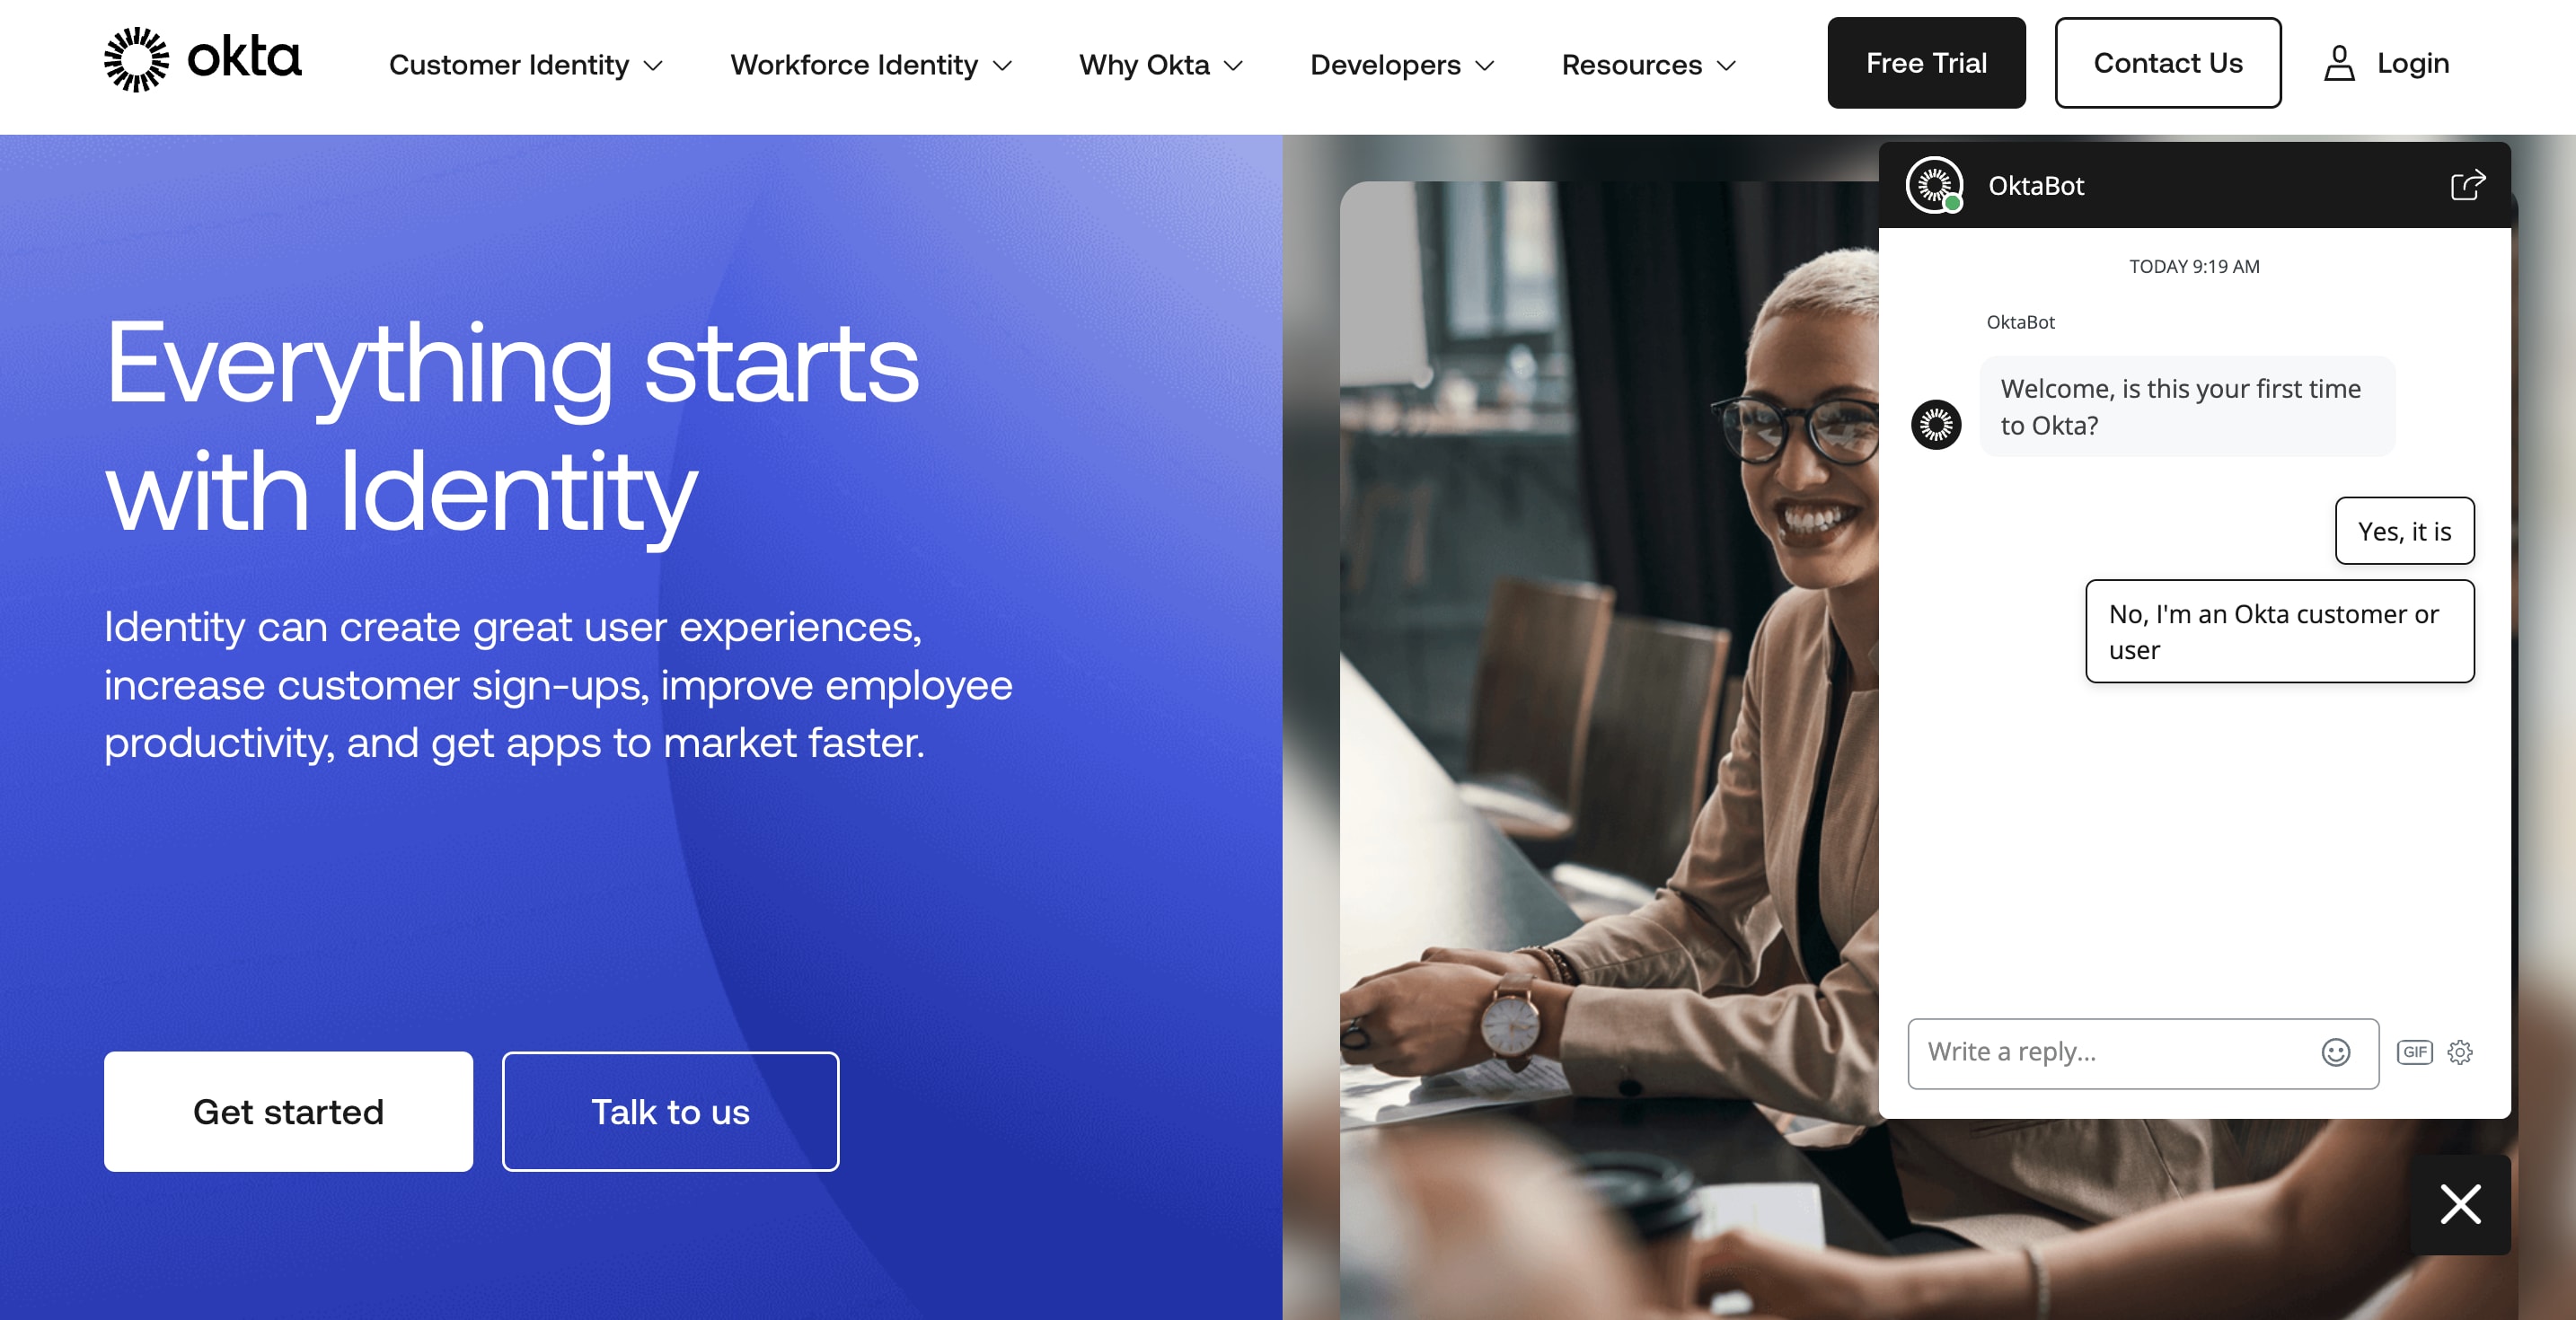
Task: Toggle the Login account panel
Action: click(x=2384, y=62)
